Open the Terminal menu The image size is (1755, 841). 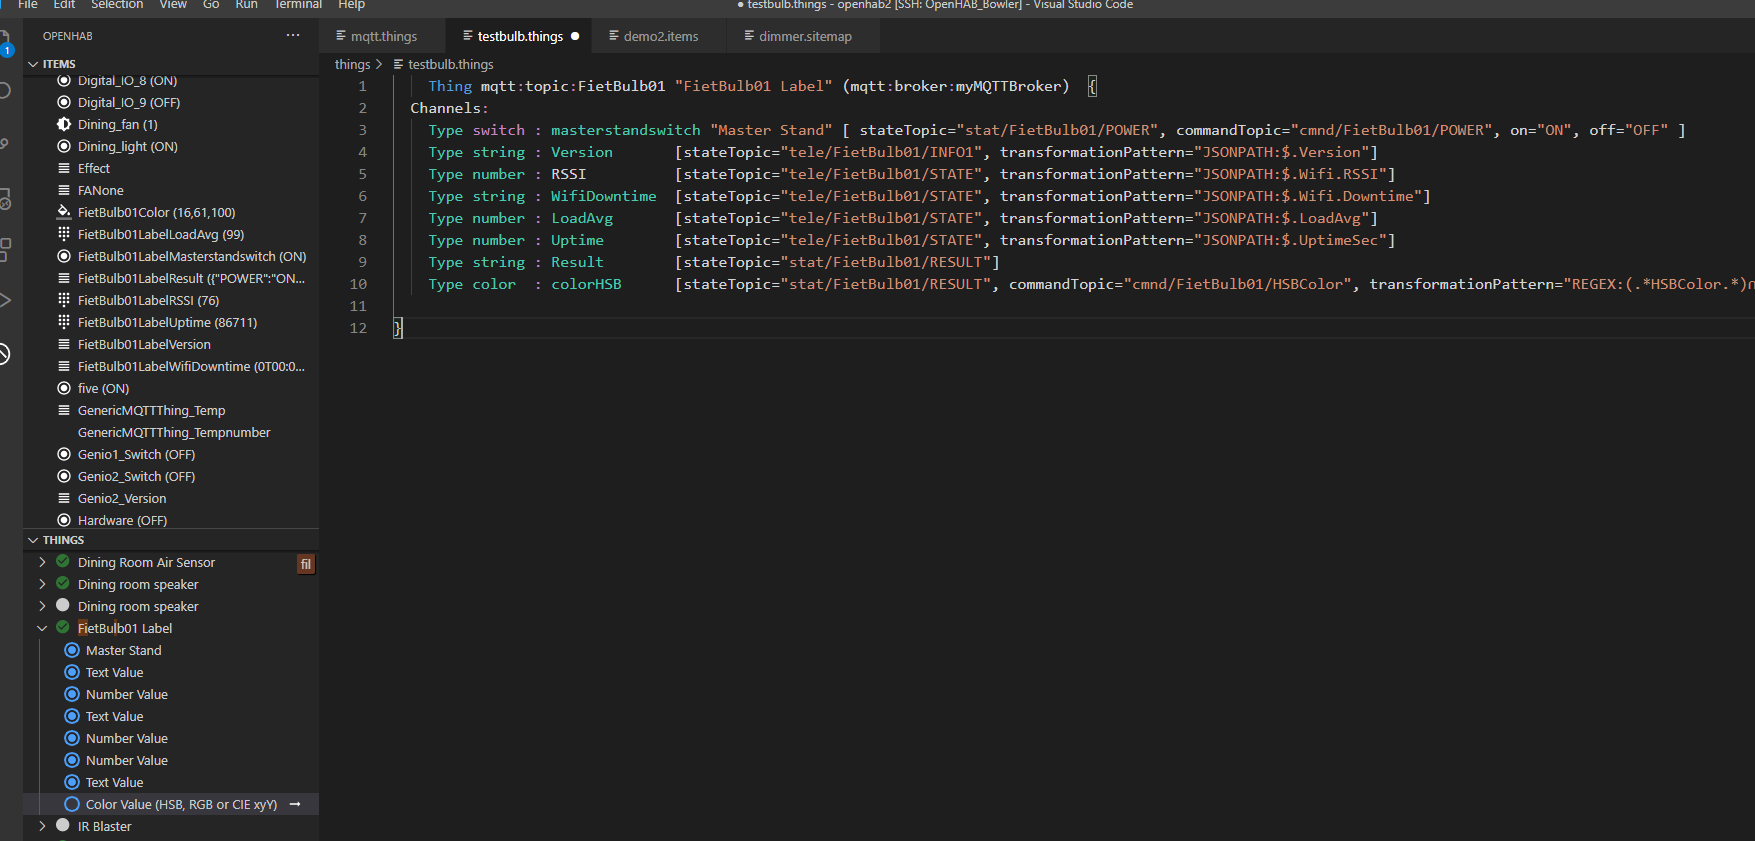point(298,5)
